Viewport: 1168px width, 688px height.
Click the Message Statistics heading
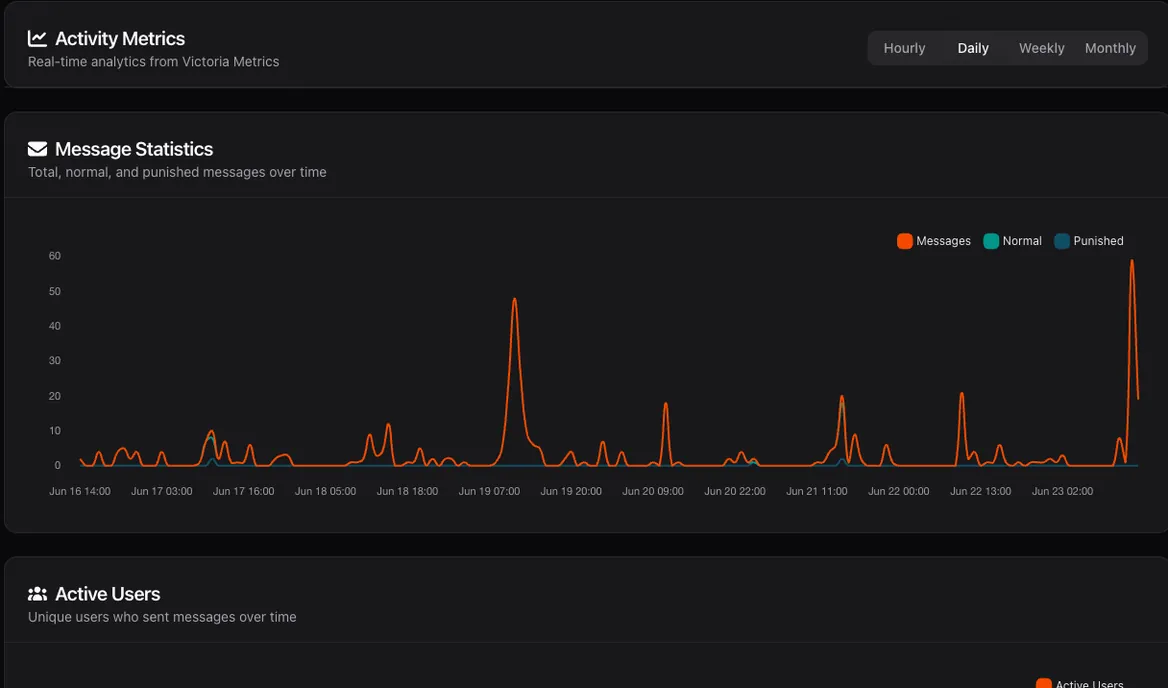coord(134,149)
